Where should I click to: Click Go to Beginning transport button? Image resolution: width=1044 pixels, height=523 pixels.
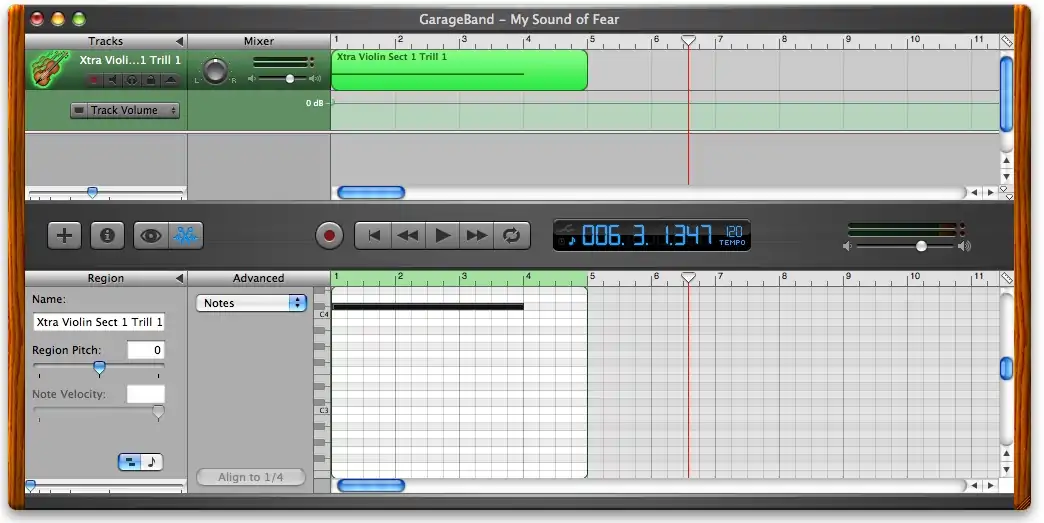[x=374, y=236]
